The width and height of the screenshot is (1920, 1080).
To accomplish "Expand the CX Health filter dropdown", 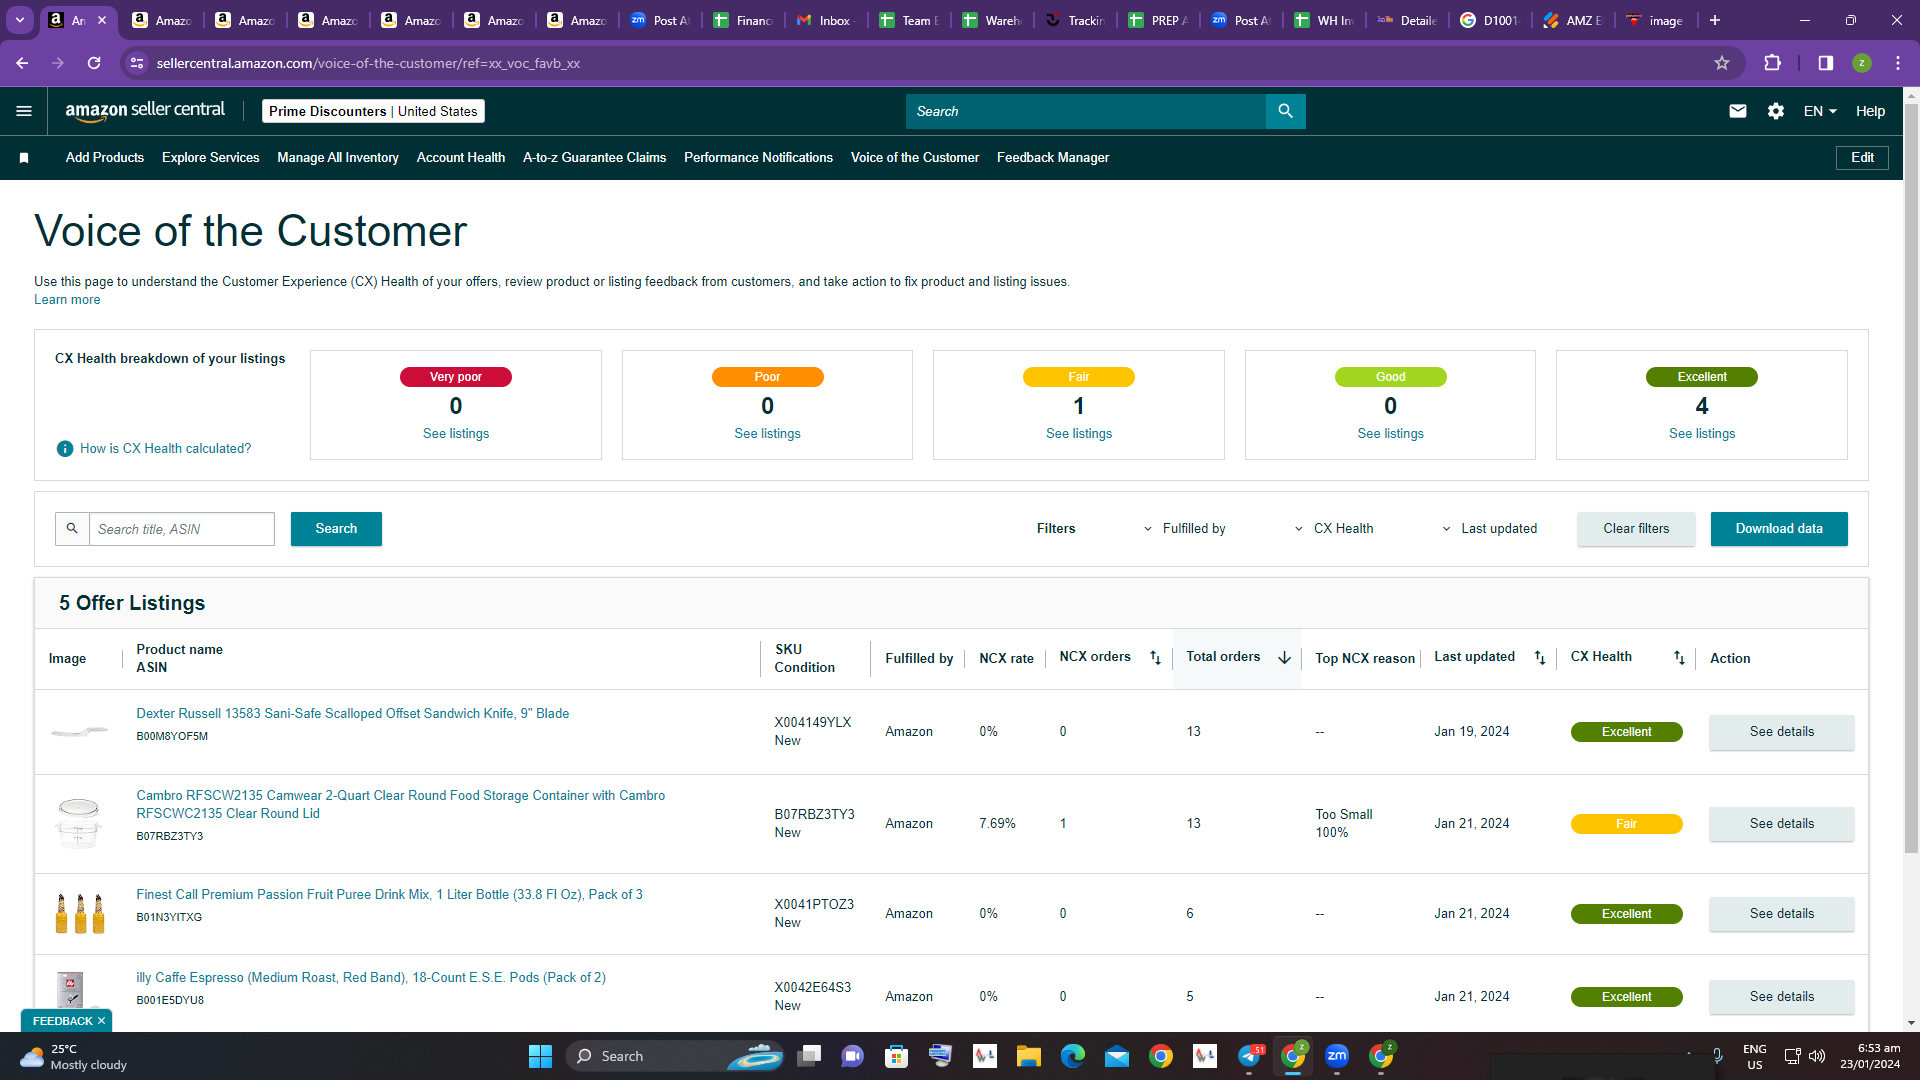I will point(1334,529).
